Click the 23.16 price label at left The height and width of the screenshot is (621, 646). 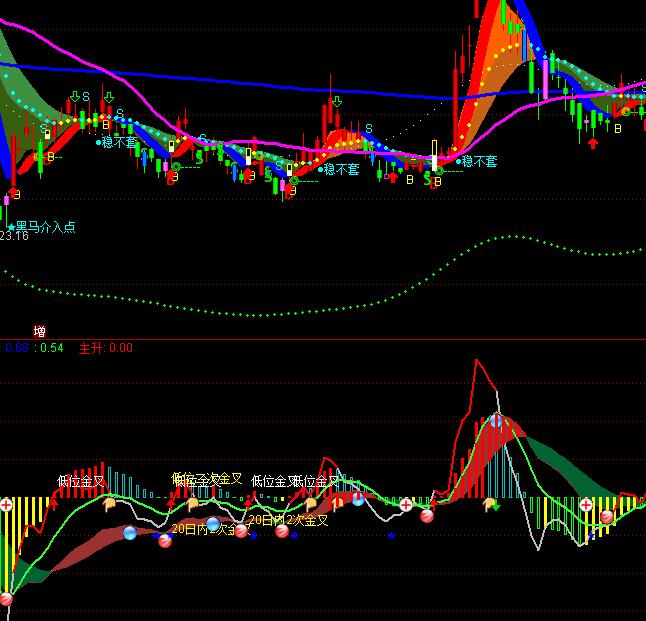[14, 236]
